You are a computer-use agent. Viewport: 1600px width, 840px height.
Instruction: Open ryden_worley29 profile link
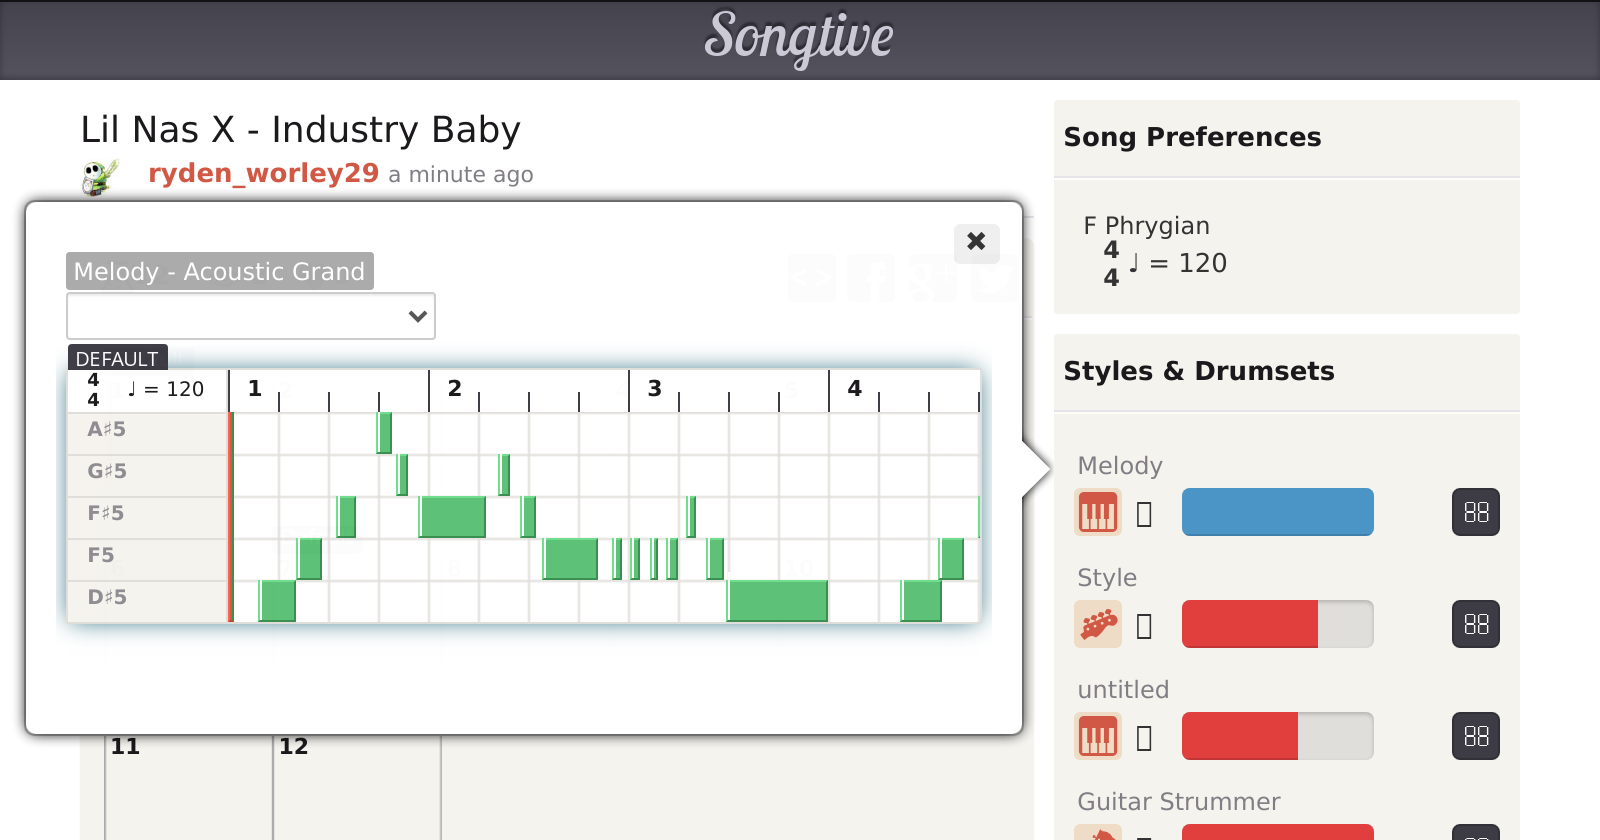pyautogui.click(x=263, y=174)
